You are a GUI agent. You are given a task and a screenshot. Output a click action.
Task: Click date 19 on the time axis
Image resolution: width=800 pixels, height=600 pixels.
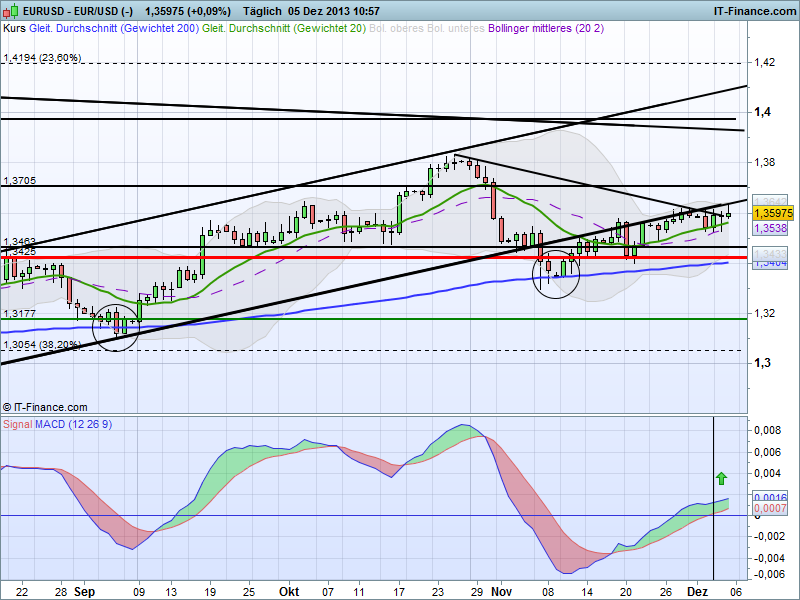210,592
